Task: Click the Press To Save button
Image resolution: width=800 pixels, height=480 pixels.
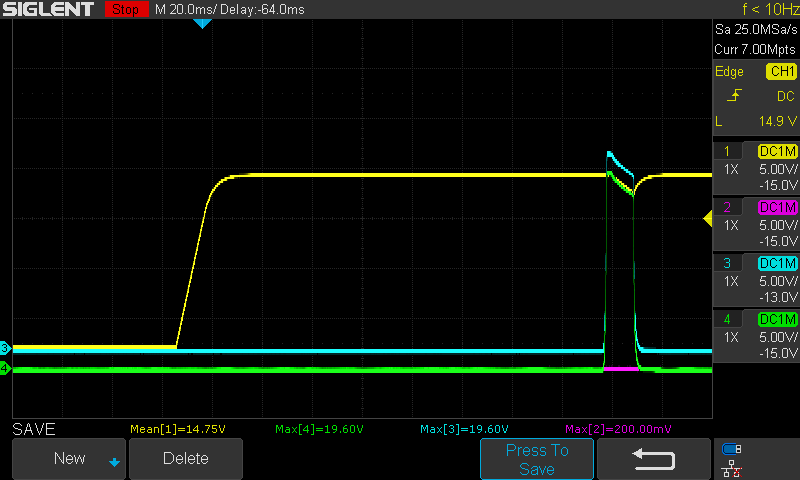Action: coord(537,459)
